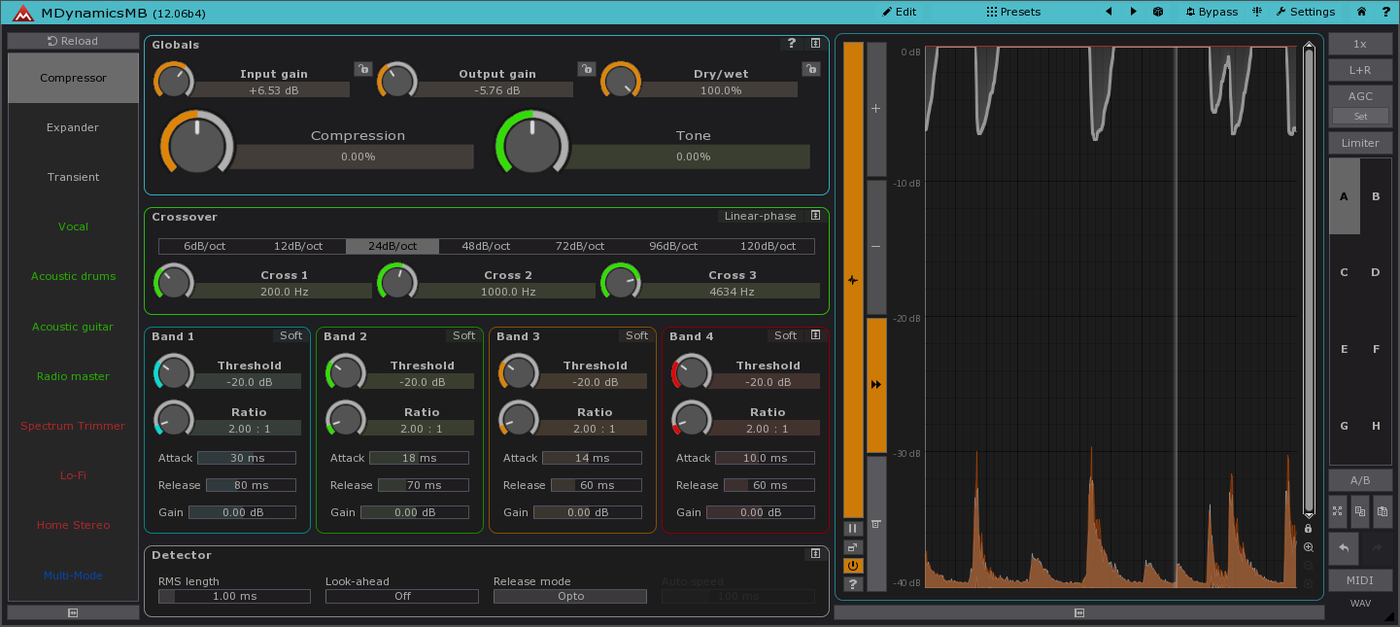This screenshot has width=1400, height=627.
Task: Click the graph zoom magnifier icon
Action: click(1308, 547)
